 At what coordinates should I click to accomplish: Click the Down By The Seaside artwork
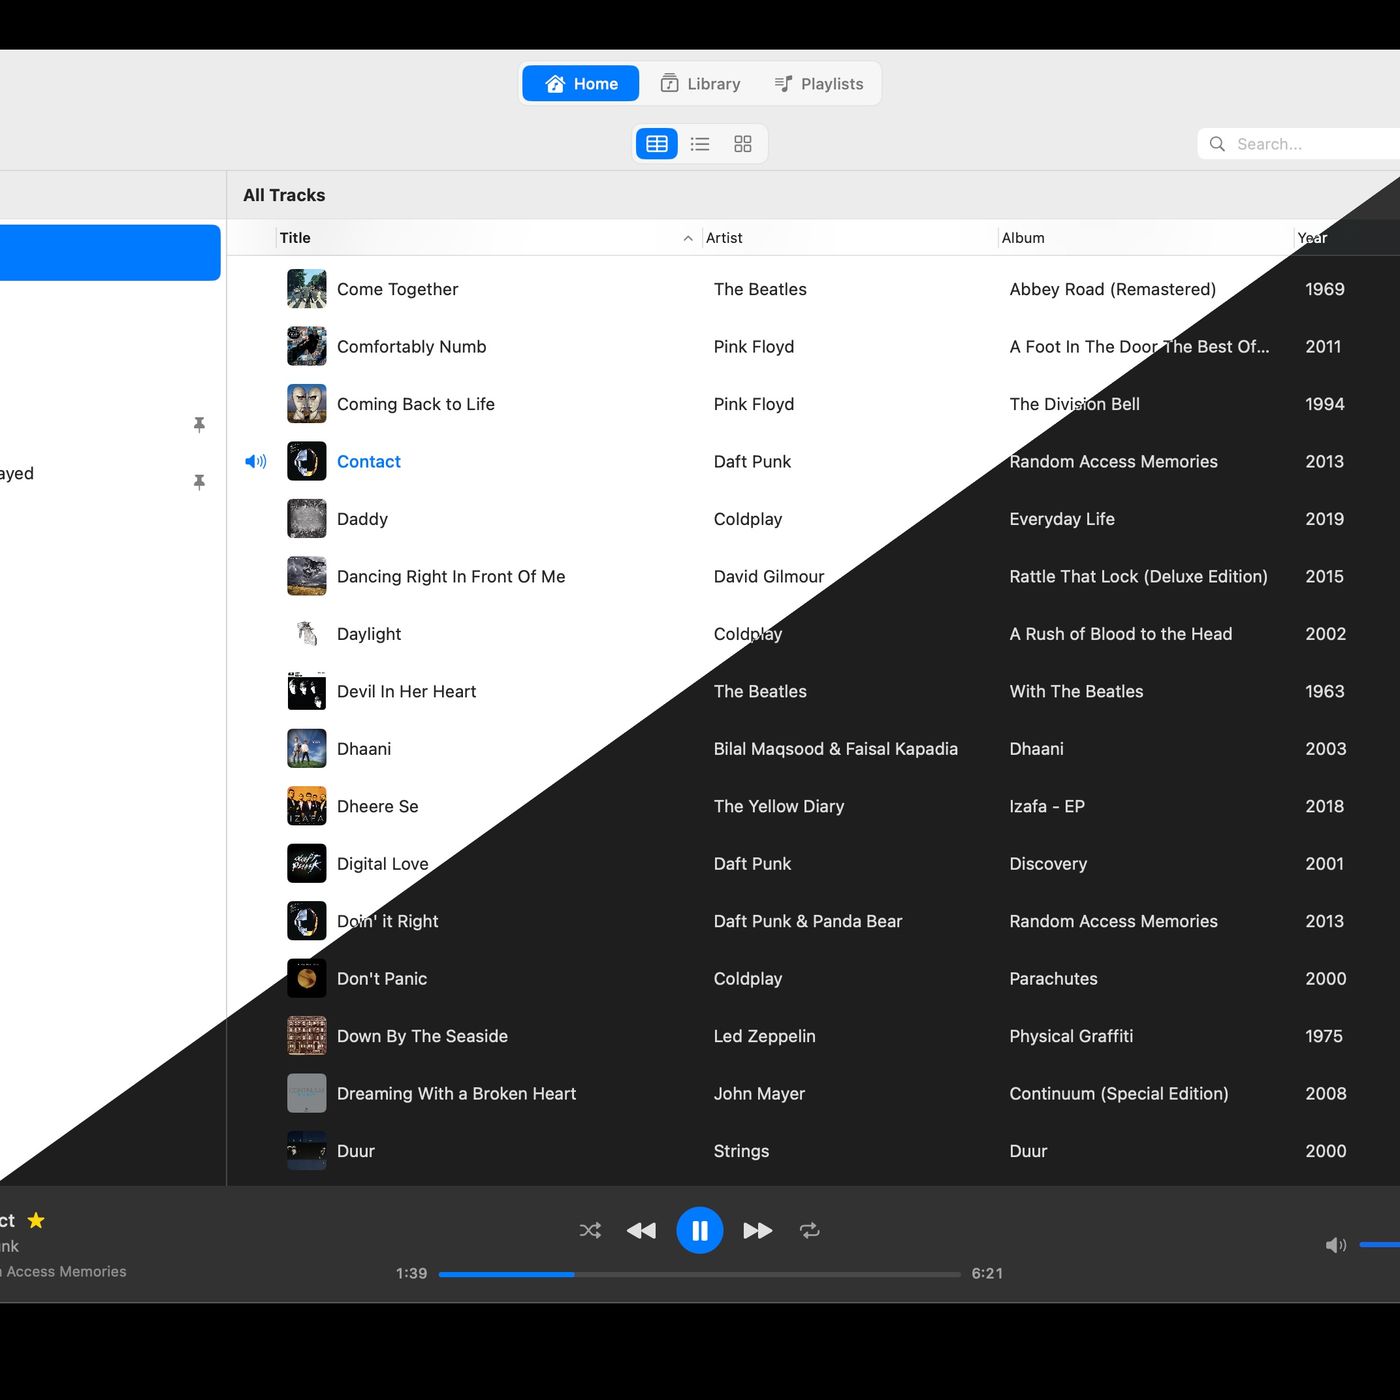coord(307,1036)
